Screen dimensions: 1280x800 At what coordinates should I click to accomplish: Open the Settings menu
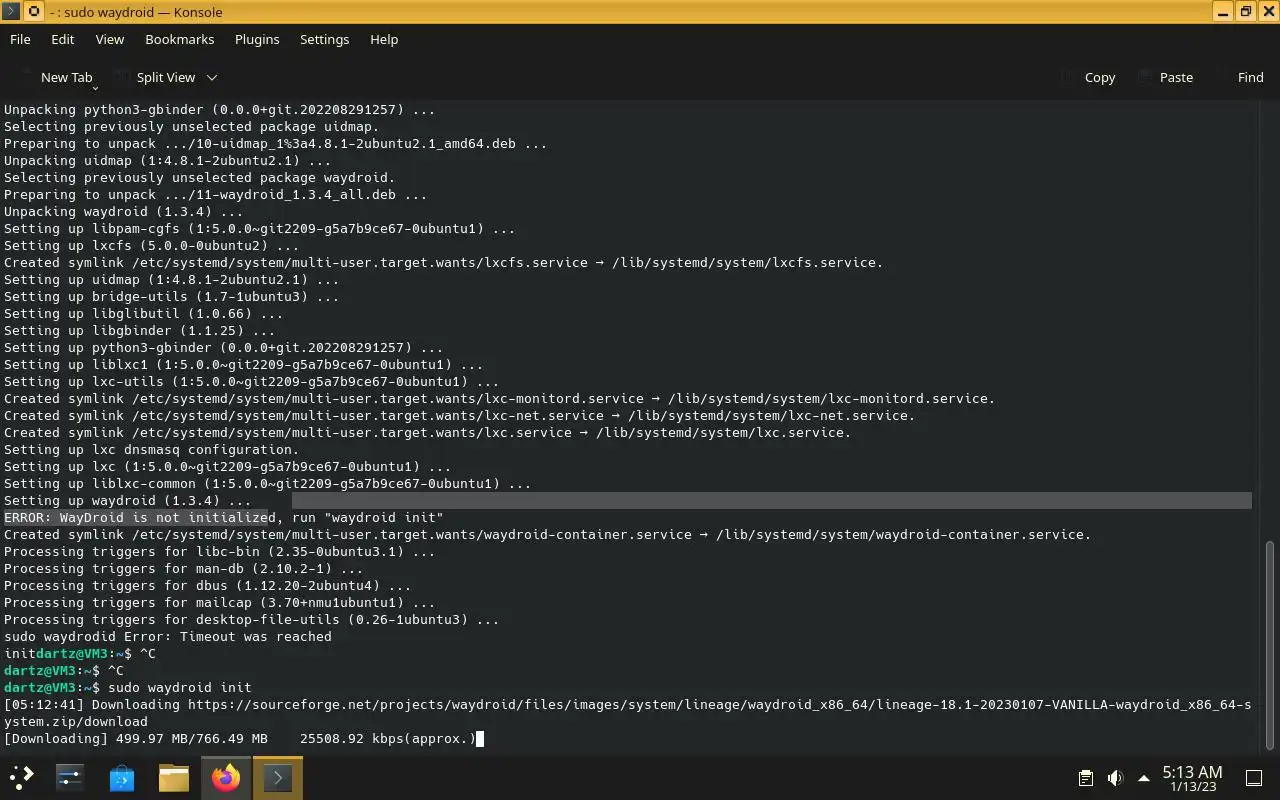(325, 39)
